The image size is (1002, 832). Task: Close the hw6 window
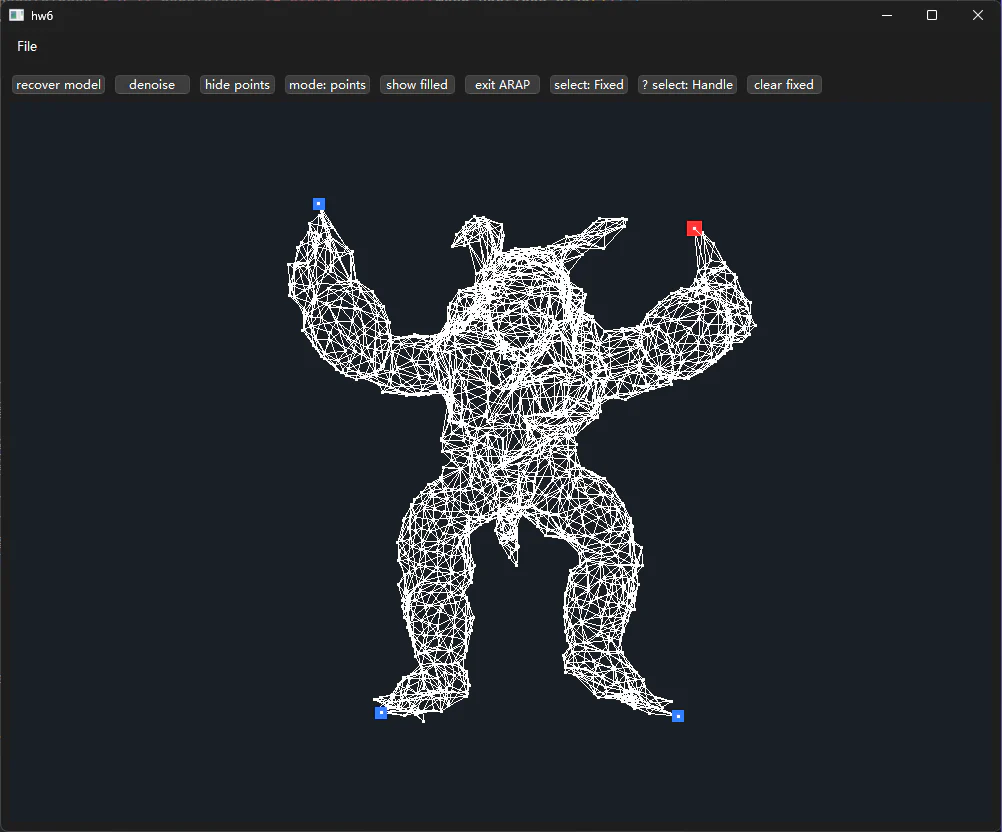point(978,15)
